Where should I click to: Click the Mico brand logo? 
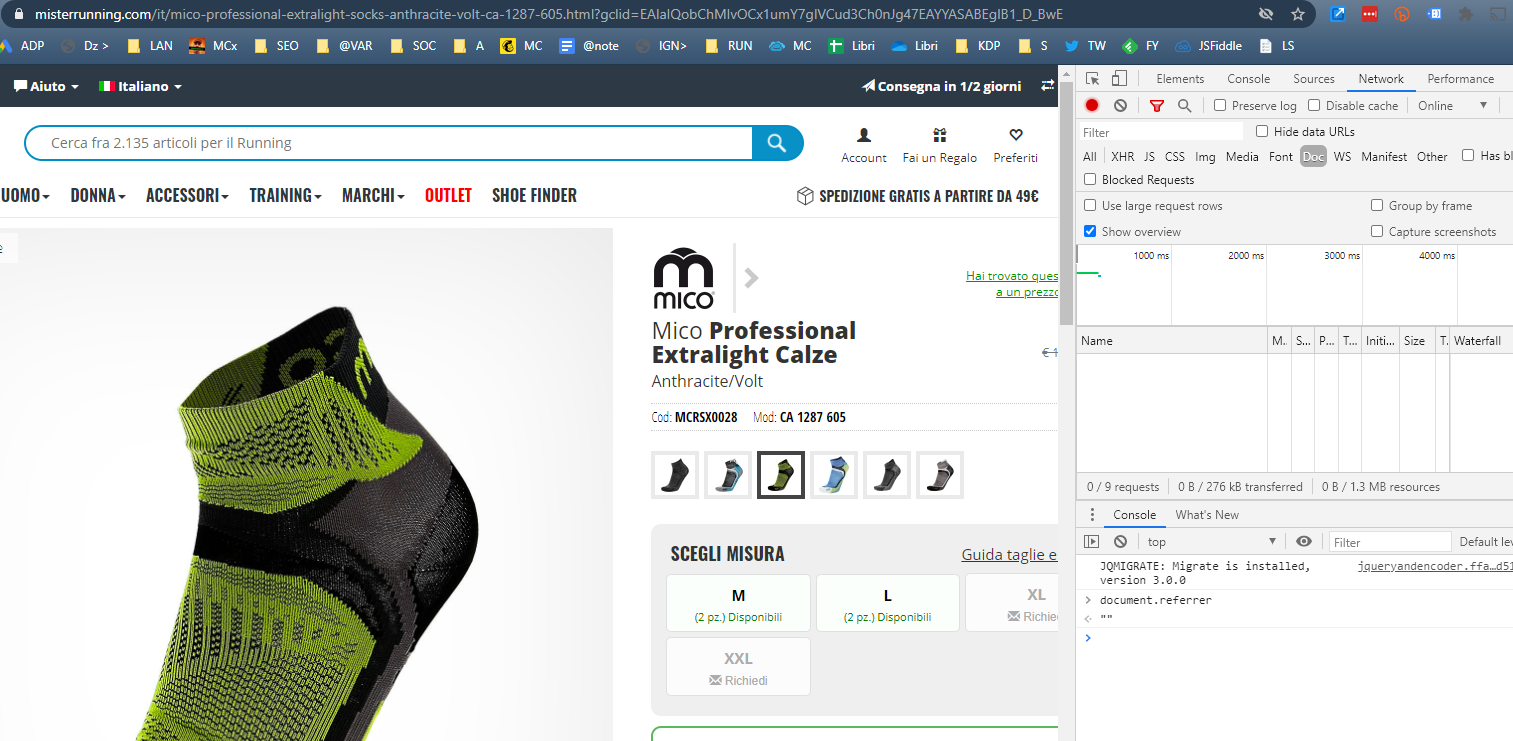click(683, 278)
